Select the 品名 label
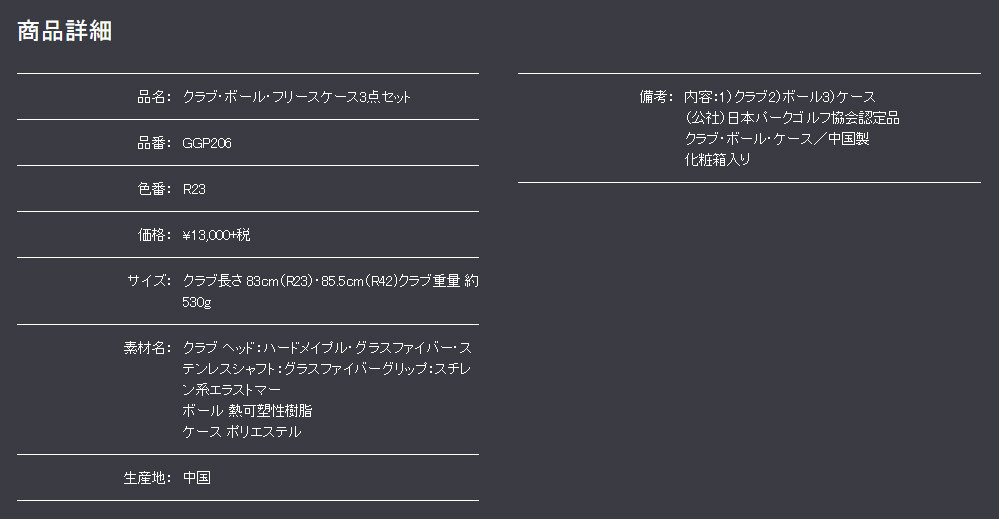This screenshot has width=999, height=519. click(x=154, y=97)
